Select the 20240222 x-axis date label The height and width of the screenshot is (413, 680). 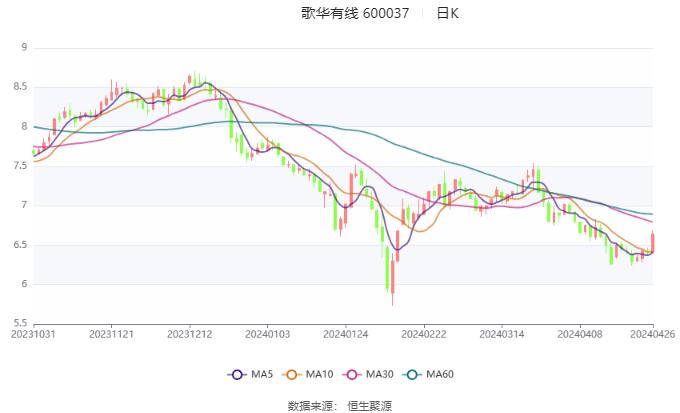(x=424, y=334)
